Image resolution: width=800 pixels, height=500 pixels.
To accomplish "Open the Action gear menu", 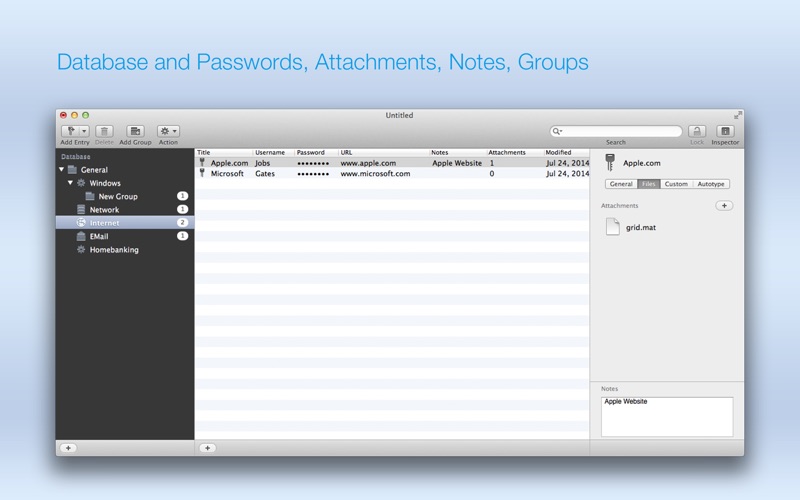I will (168, 131).
